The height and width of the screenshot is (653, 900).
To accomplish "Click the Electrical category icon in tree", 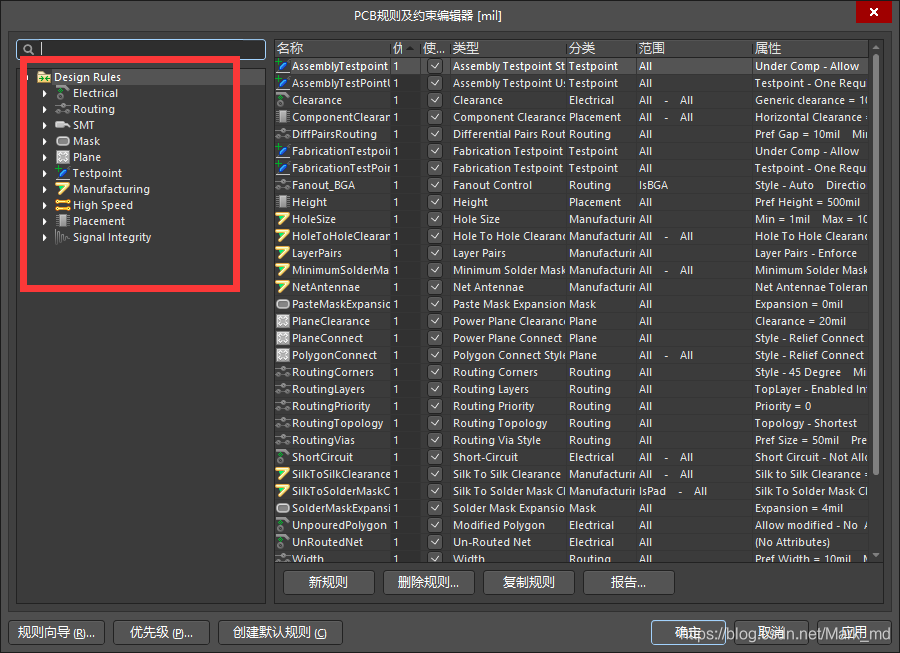I will point(62,93).
